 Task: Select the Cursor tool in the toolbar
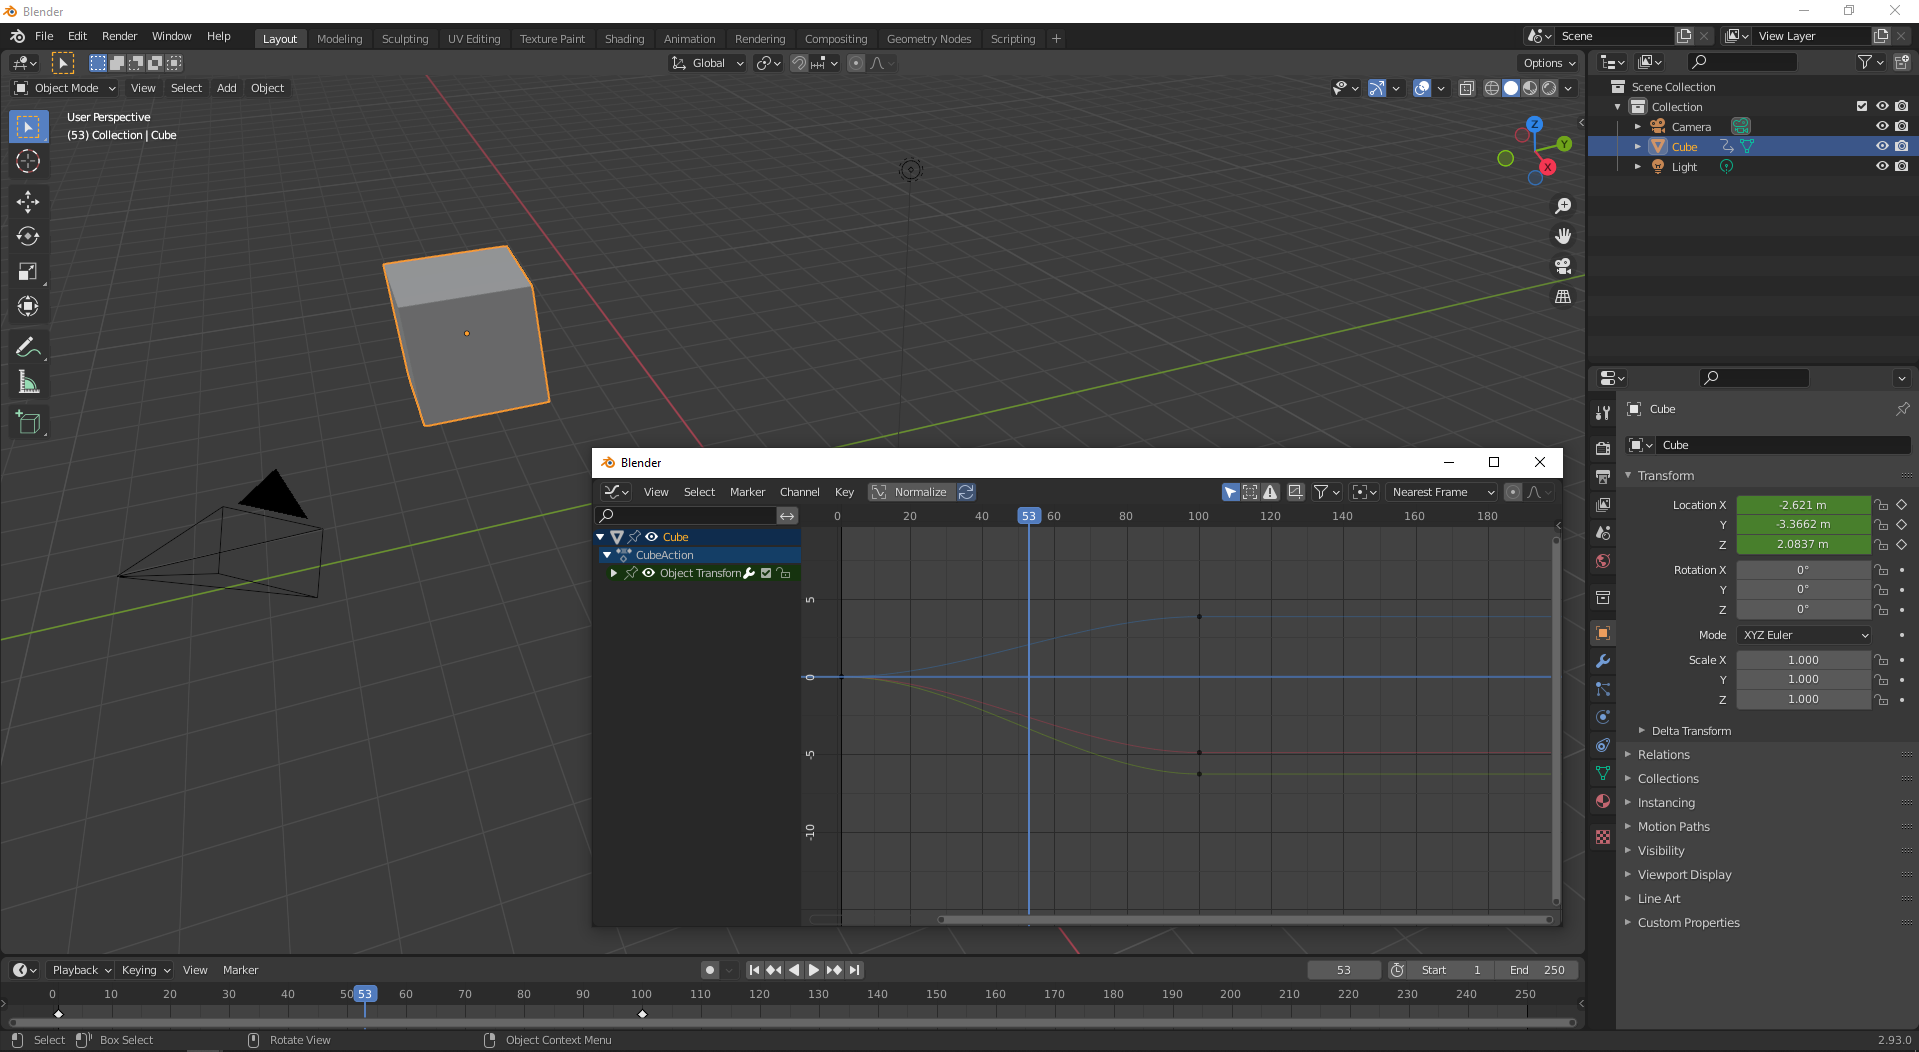(28, 162)
